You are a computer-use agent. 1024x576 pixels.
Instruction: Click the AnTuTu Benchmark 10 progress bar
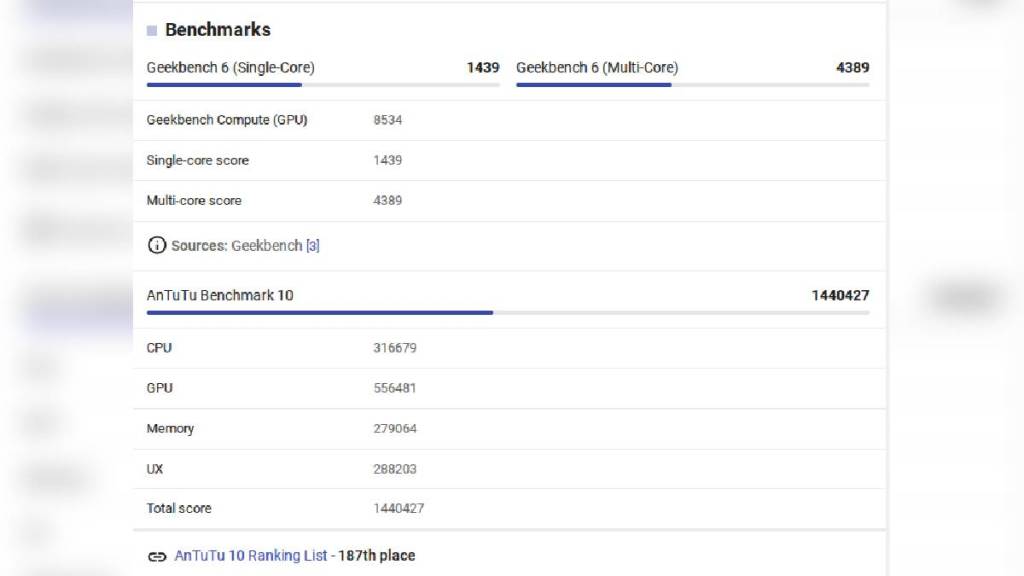[507, 312]
